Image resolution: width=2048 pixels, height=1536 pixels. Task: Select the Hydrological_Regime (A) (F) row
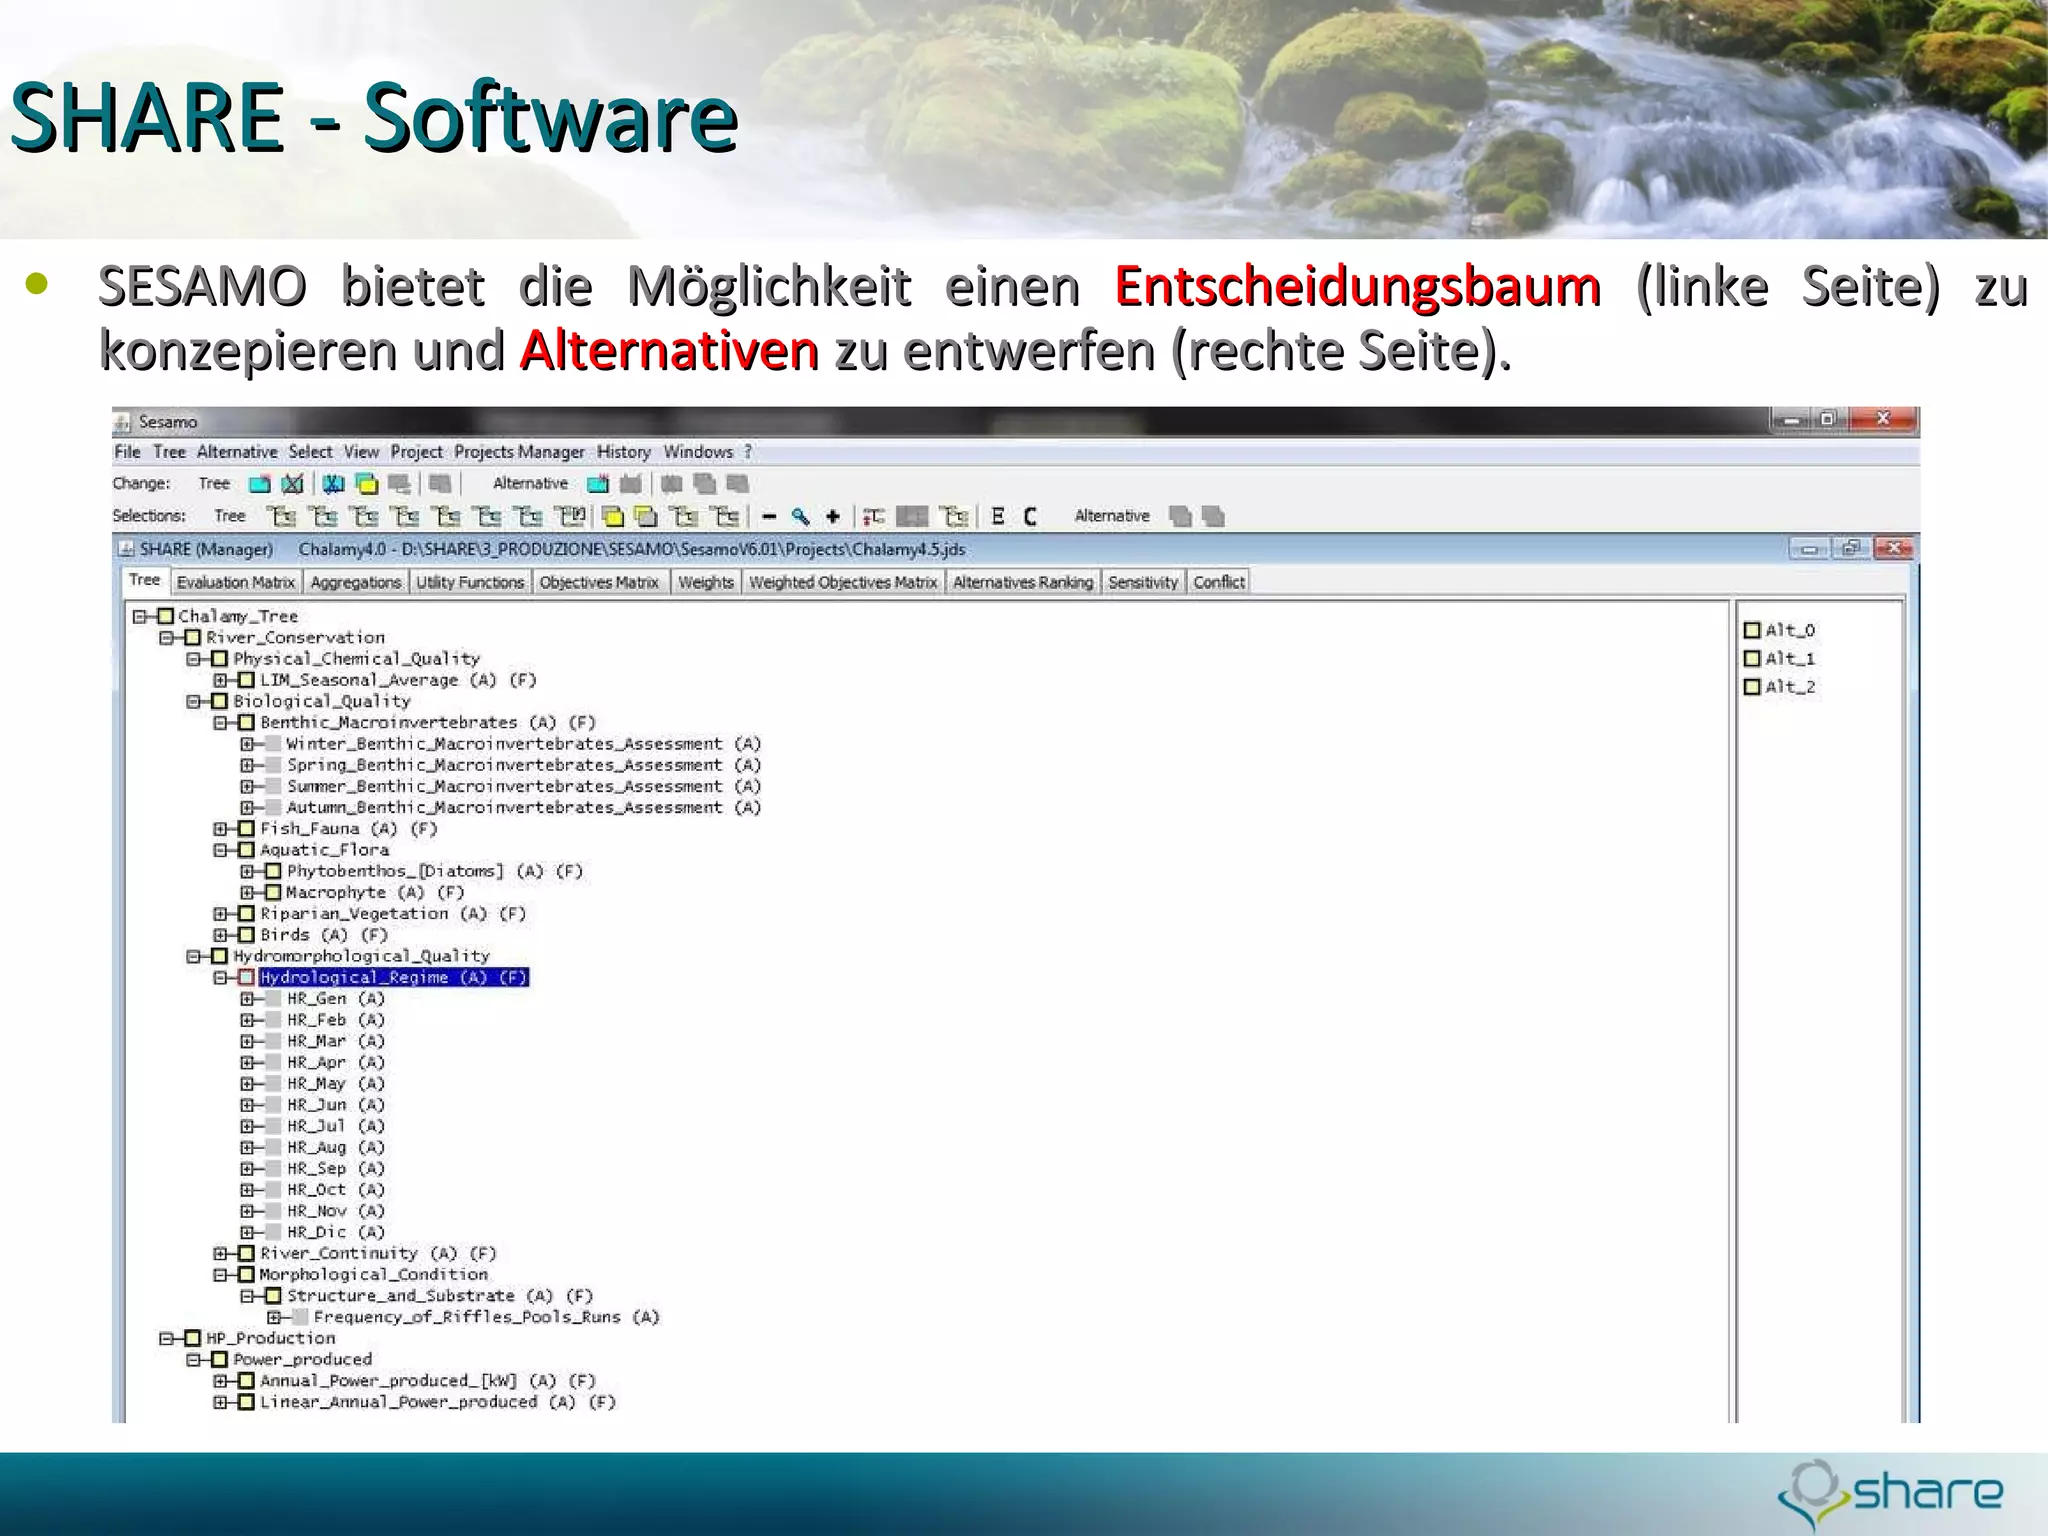(x=393, y=978)
